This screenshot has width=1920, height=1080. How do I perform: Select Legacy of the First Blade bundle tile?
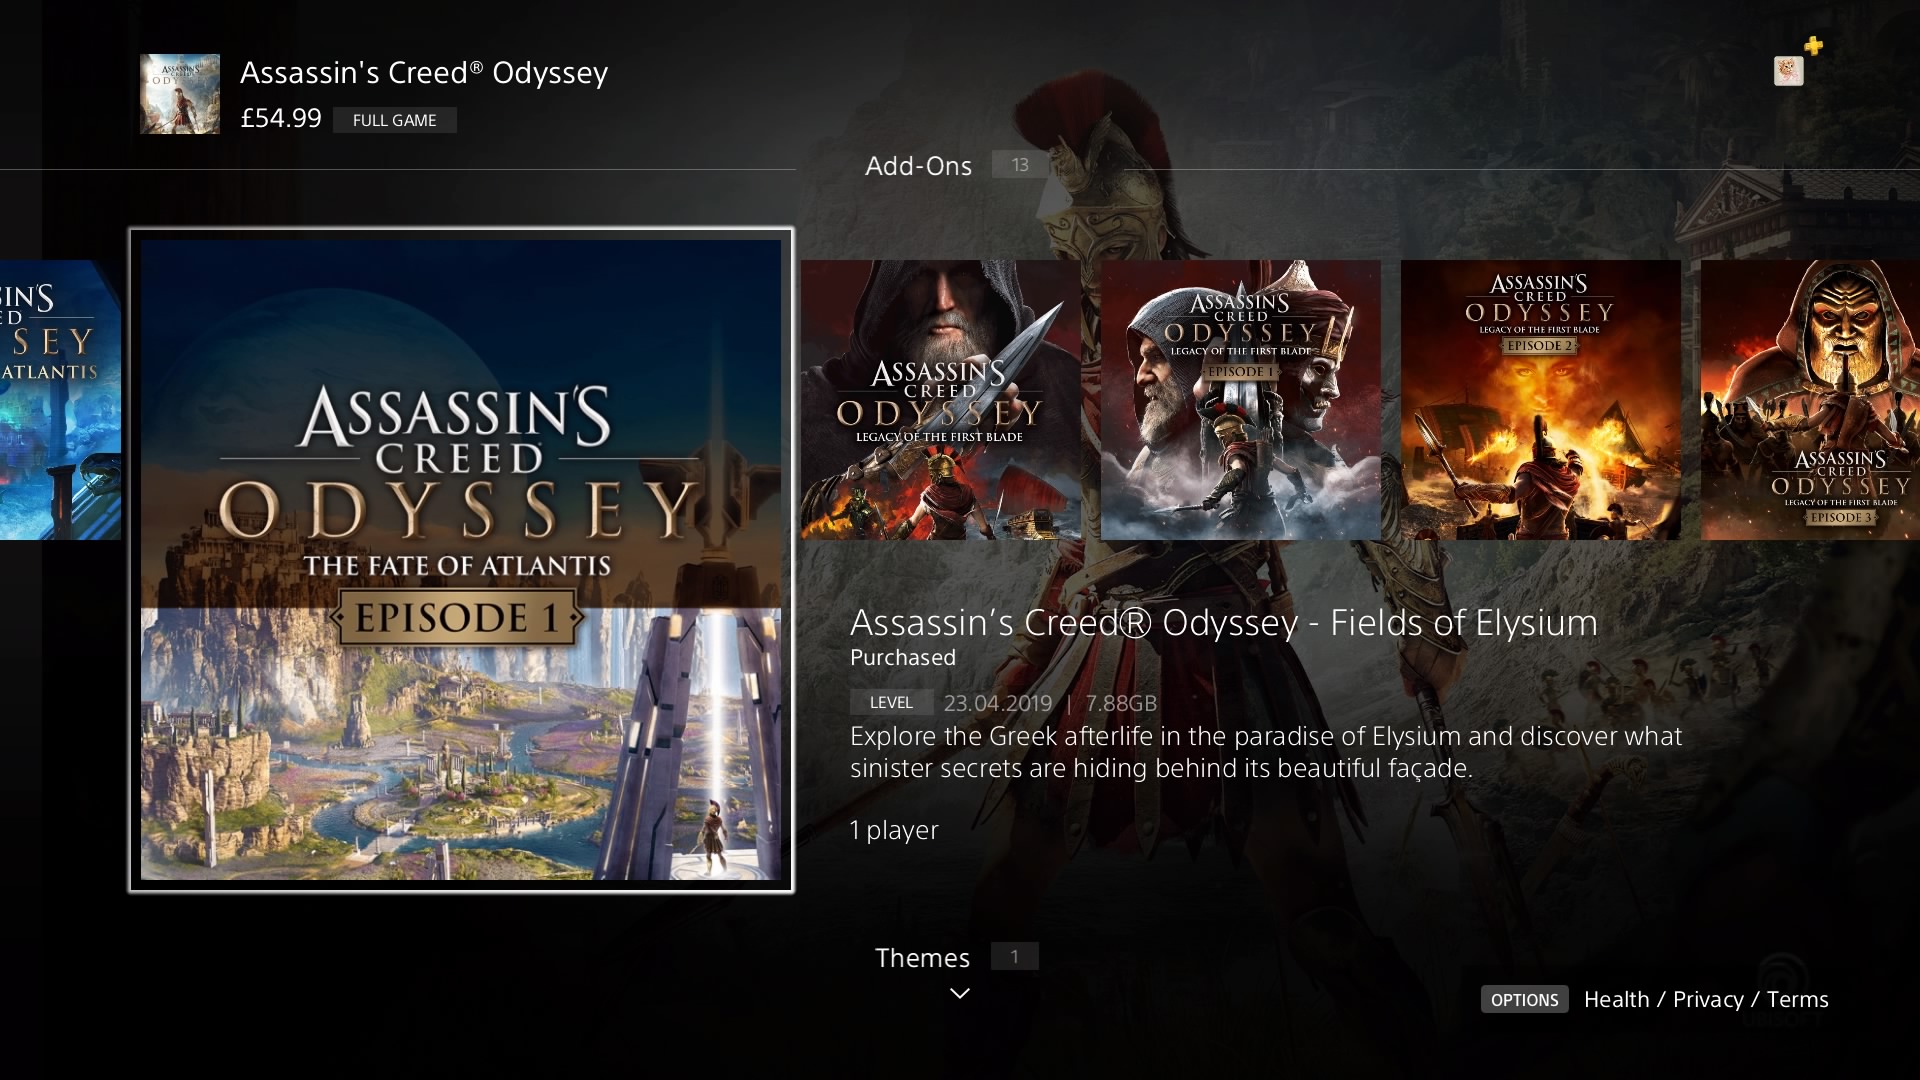pos(940,400)
